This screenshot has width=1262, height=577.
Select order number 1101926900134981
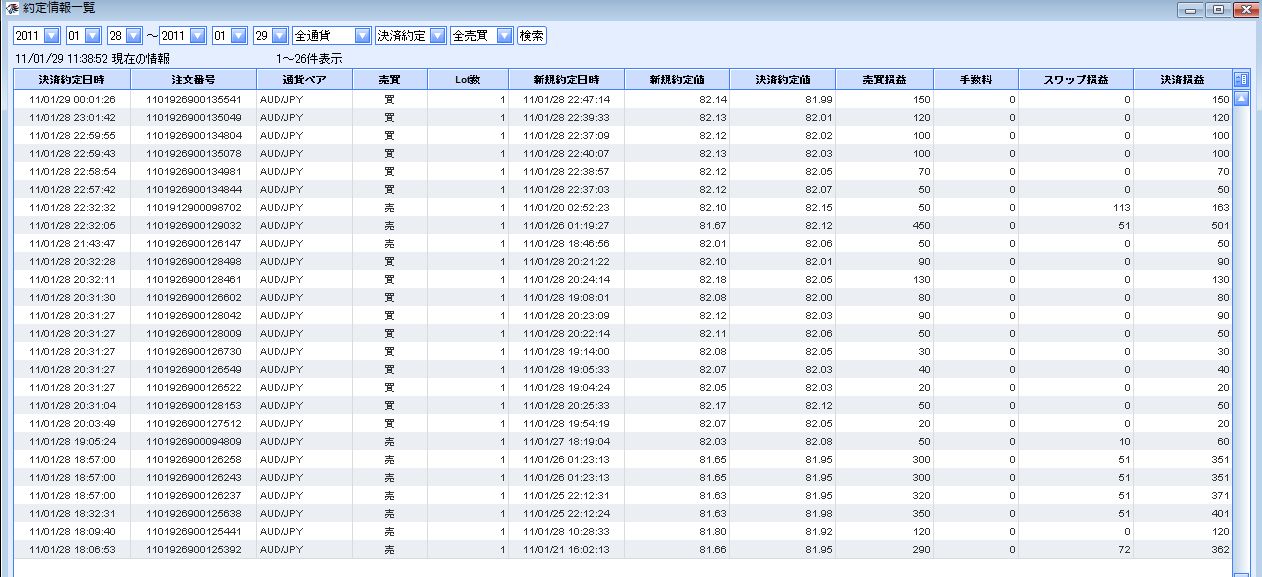(193, 171)
